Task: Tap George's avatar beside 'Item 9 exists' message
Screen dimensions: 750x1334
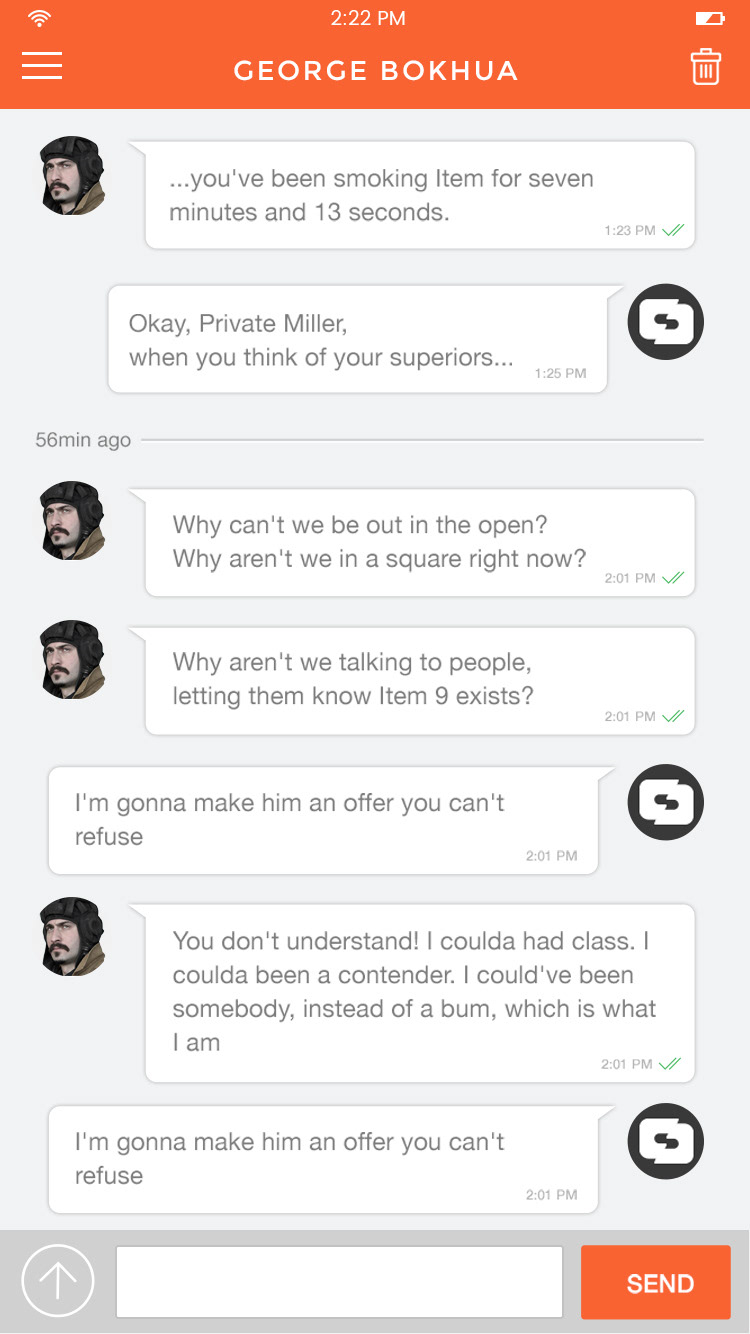Action: 73,659
